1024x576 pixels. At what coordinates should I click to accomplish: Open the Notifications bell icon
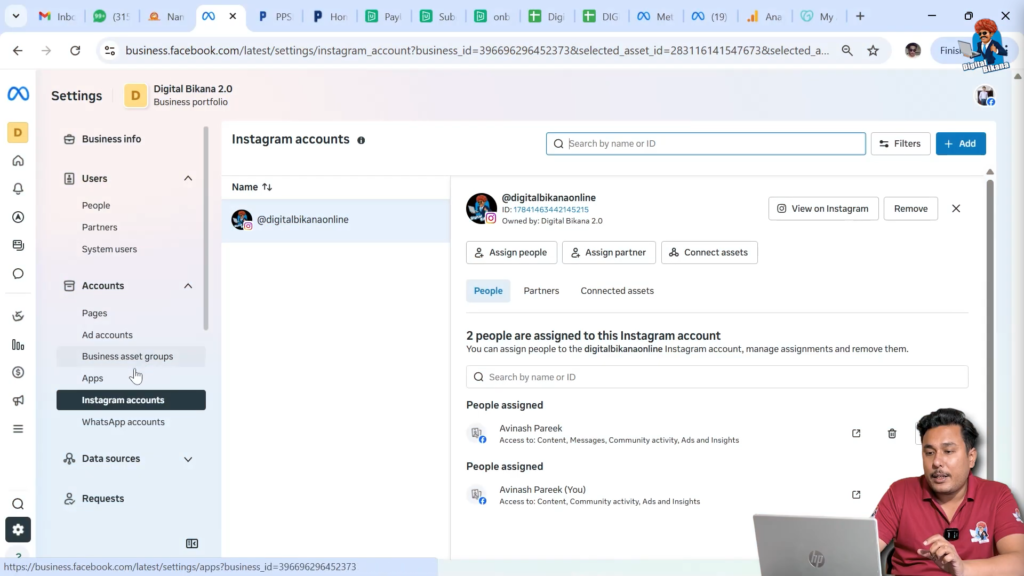click(18, 188)
